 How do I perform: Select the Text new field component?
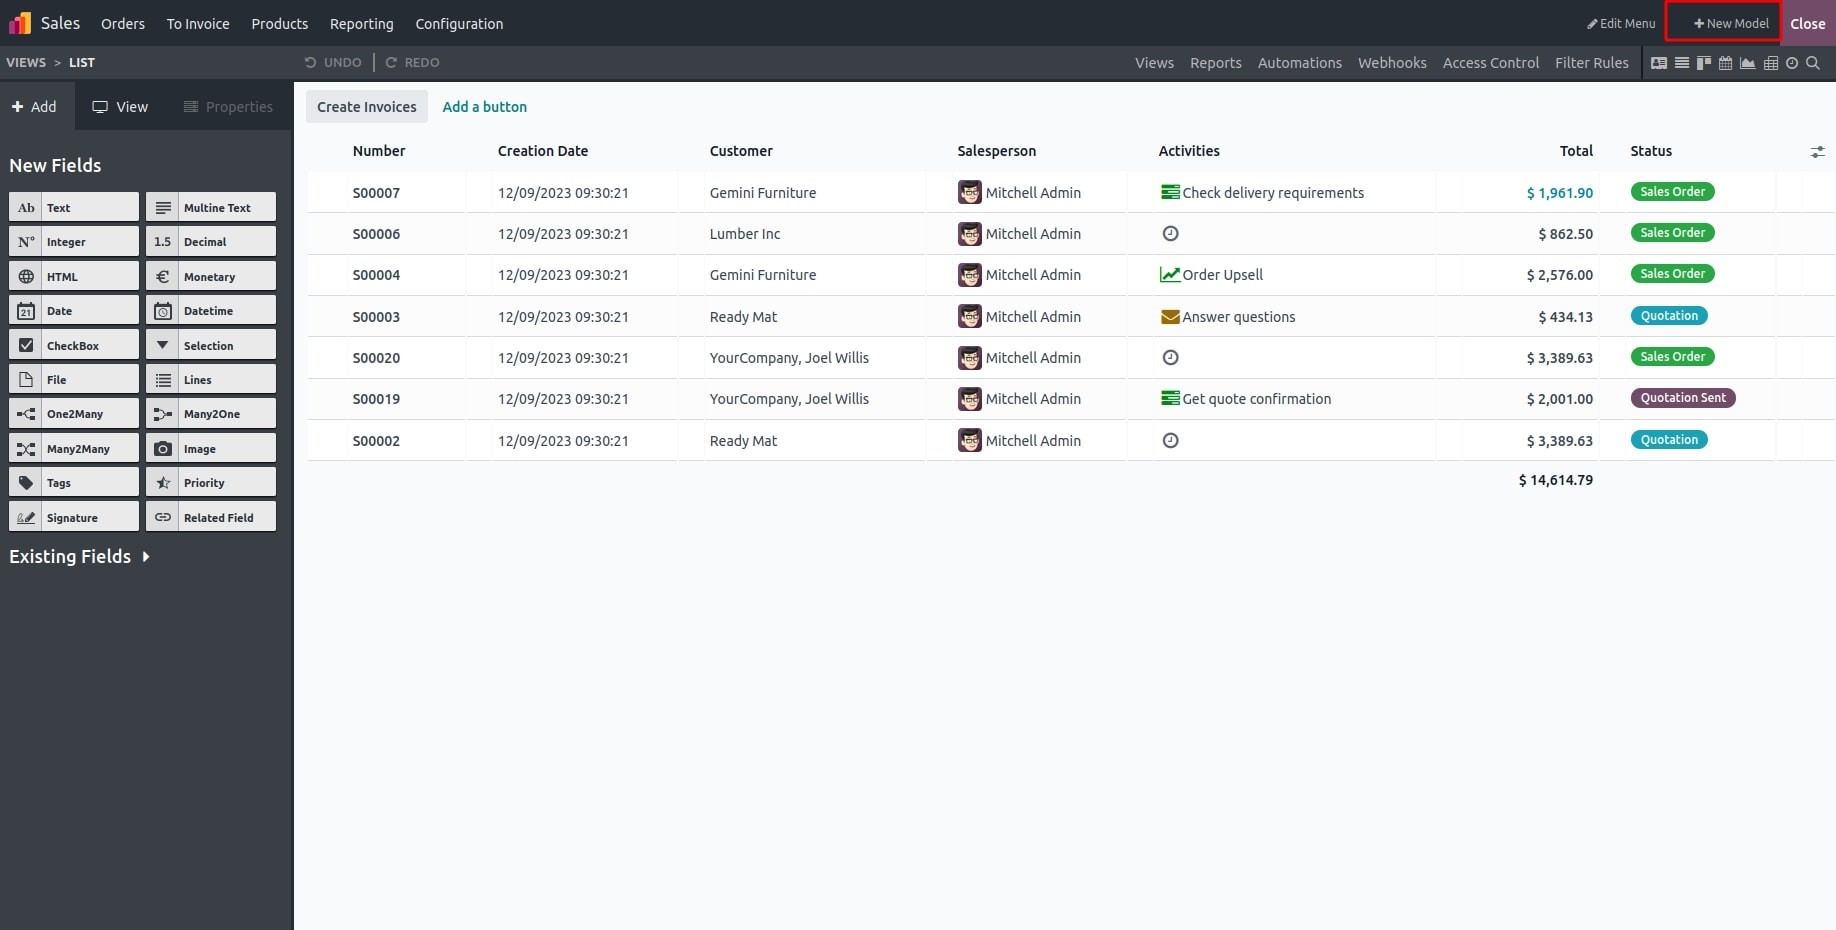[74, 207]
